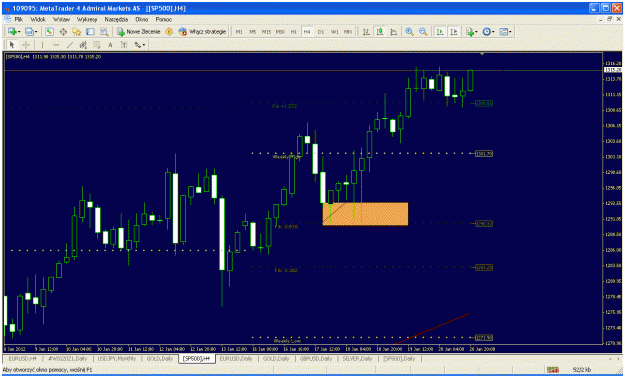
Task: Open the New Chart toolbar icon
Action: tap(12, 31)
